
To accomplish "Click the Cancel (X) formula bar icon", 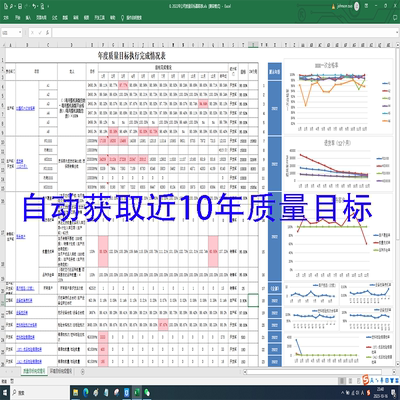I will 32,33.
